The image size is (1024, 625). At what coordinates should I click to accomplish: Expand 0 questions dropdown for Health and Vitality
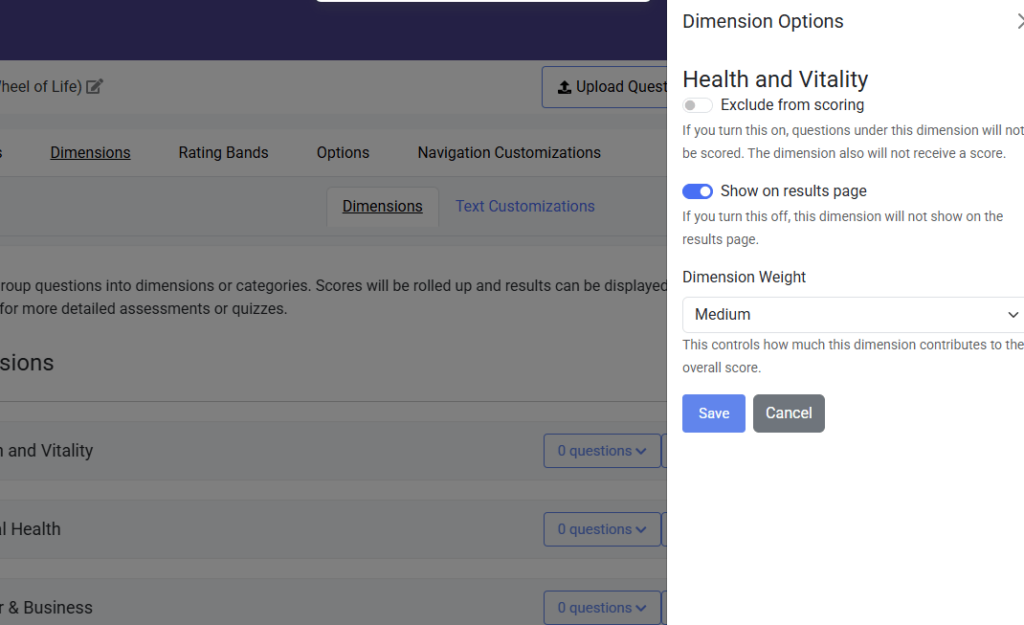point(601,451)
